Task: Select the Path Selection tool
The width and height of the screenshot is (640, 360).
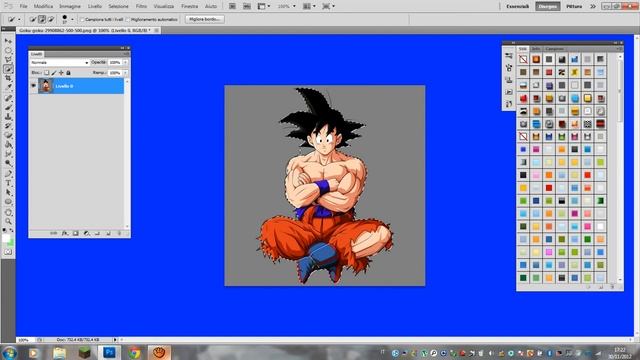Action: point(8,193)
